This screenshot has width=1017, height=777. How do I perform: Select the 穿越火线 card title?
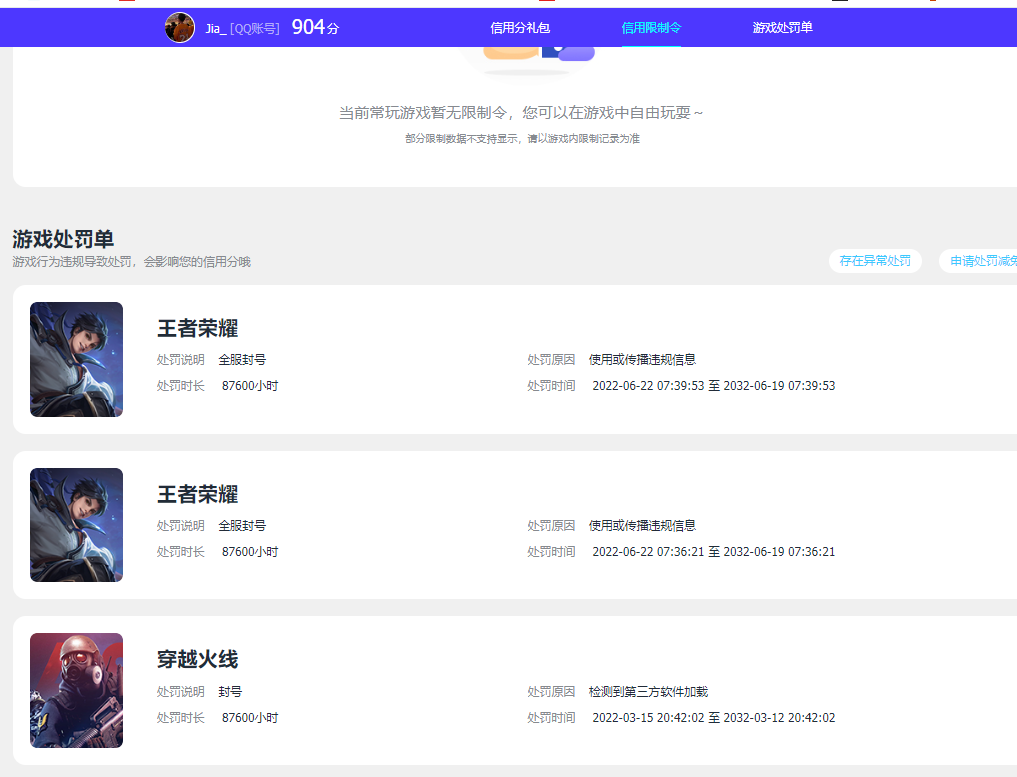197,660
